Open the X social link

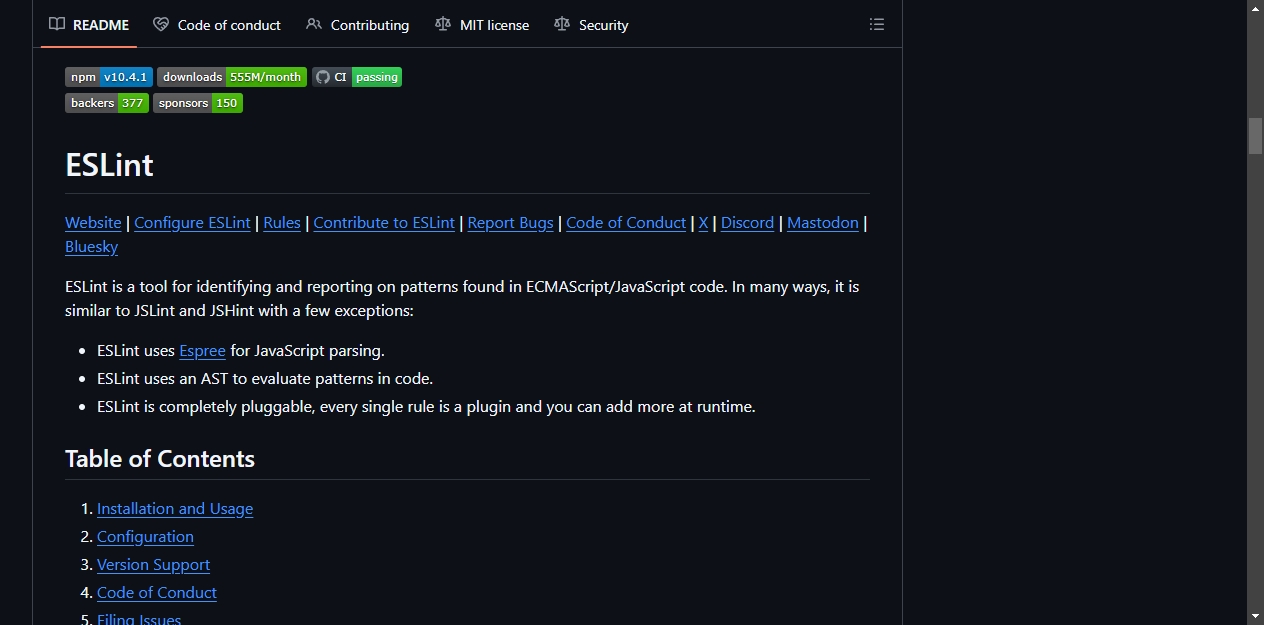[x=703, y=223]
